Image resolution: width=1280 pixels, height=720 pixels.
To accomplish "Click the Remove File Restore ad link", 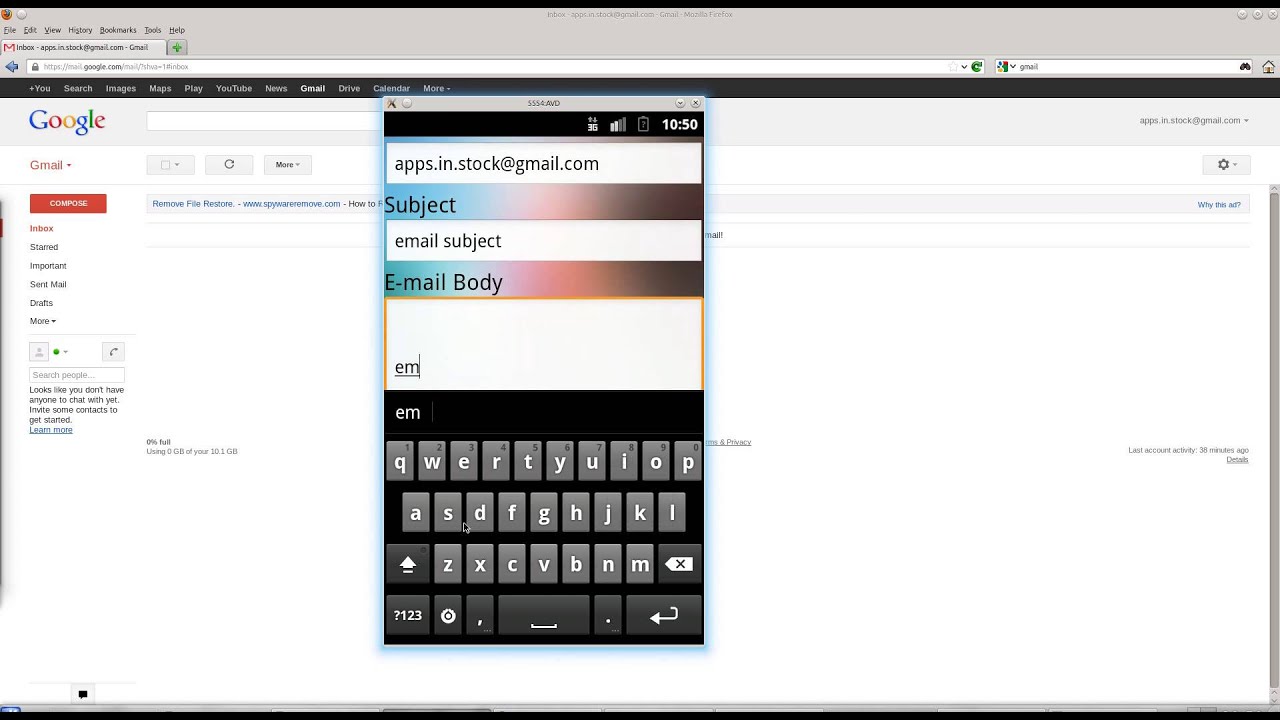I will click(x=193, y=204).
